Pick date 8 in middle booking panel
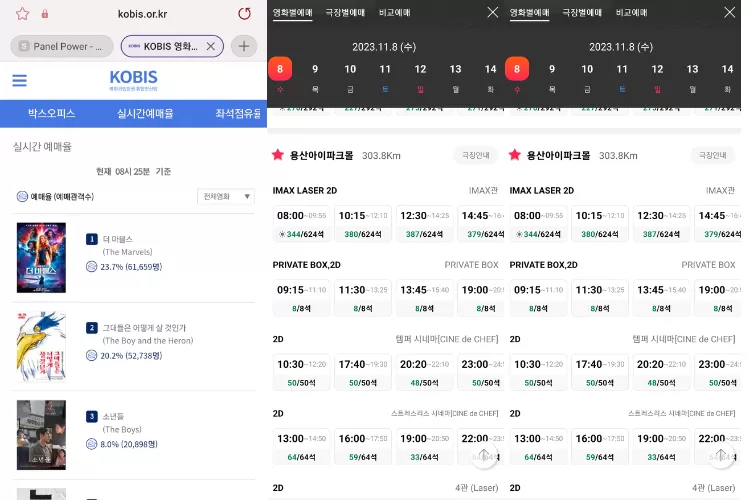This screenshot has height=500, width=750. 280,69
